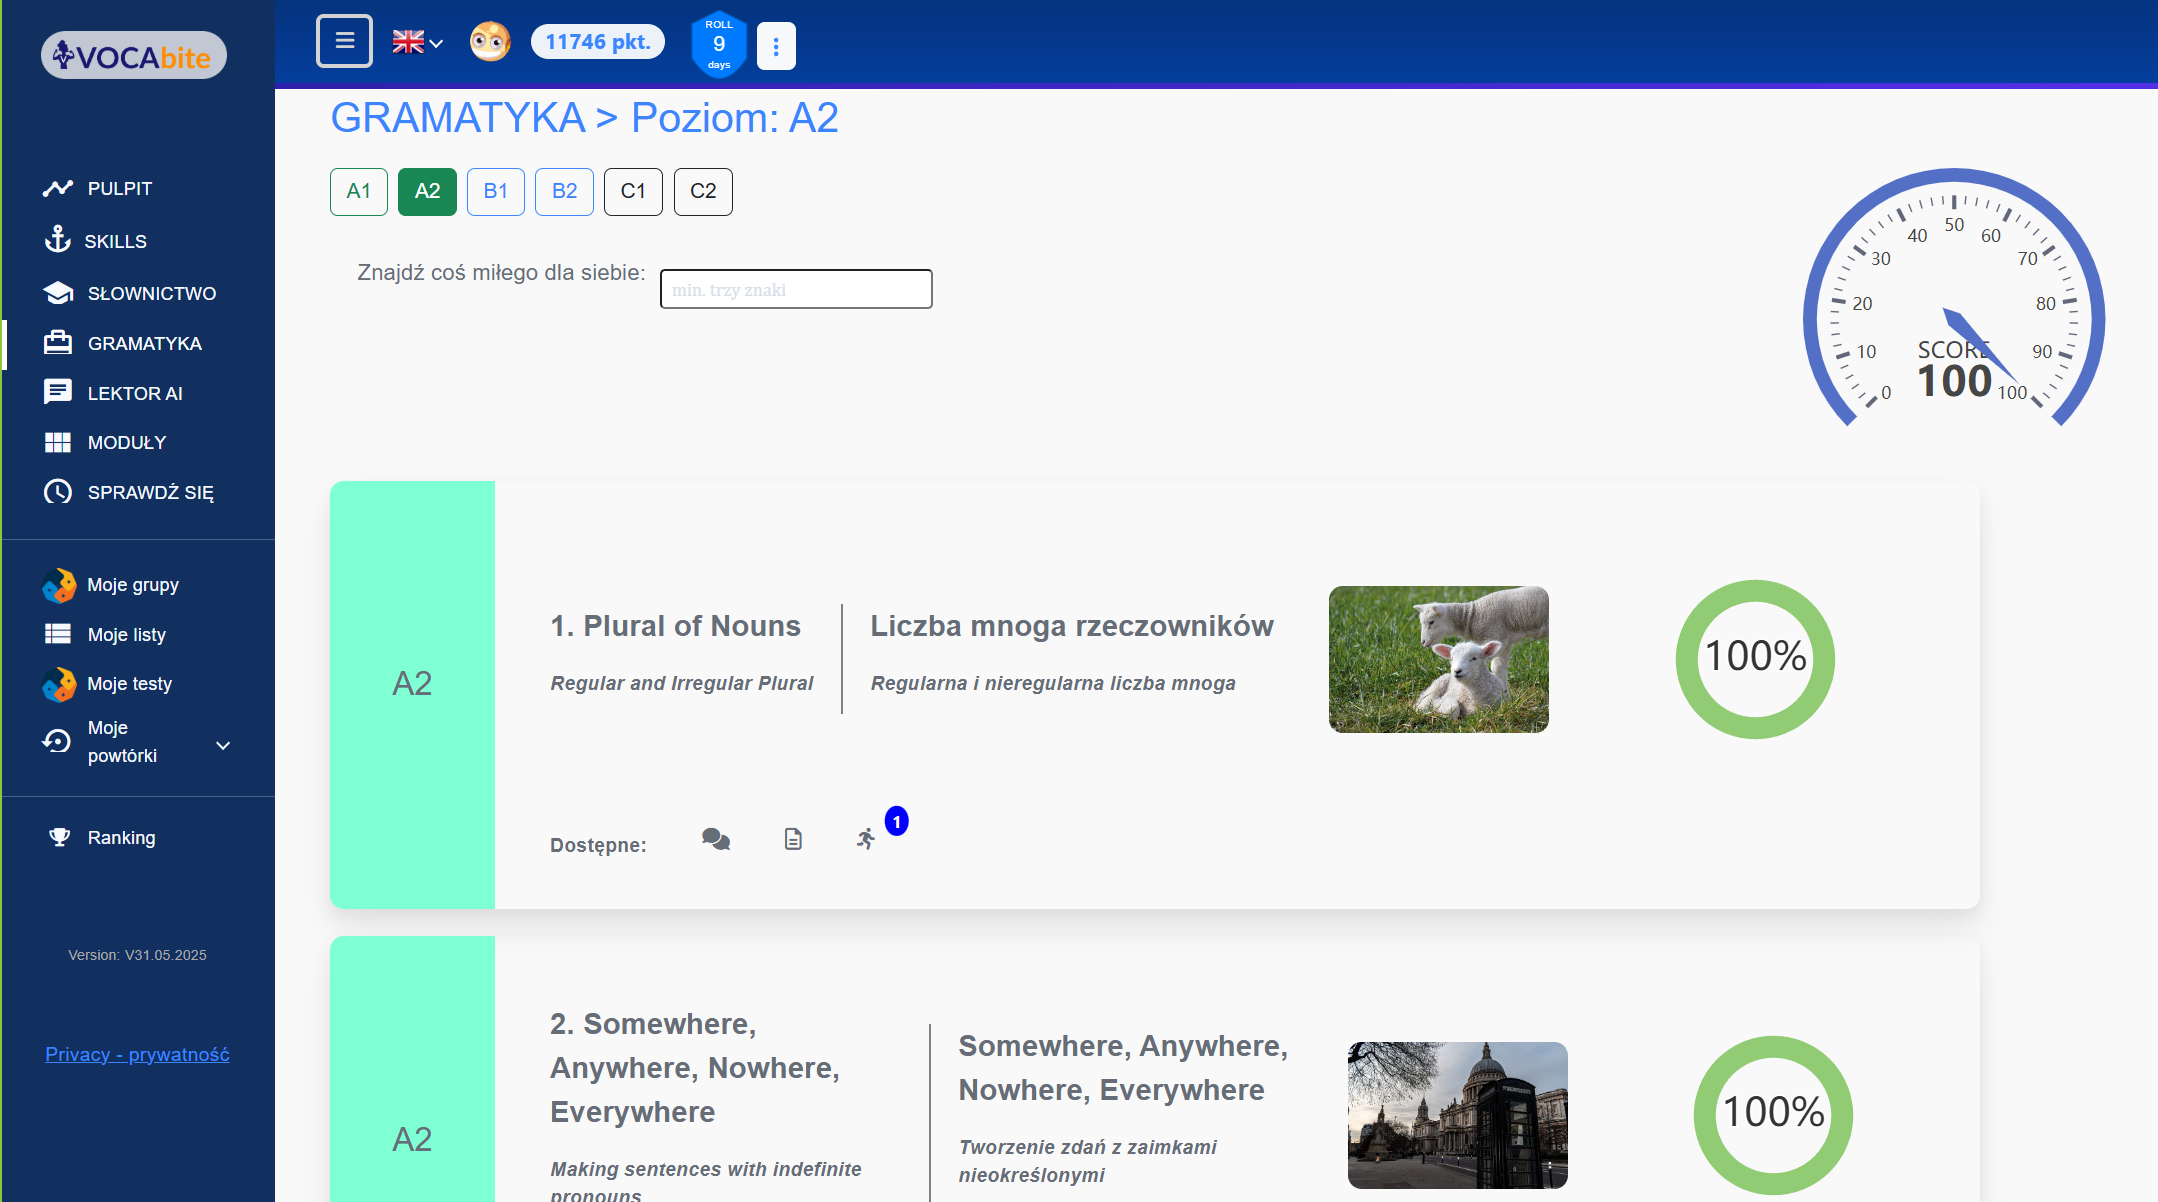Open SKILLS in the sidebar
This screenshot has height=1202, width=2158.
(x=115, y=241)
